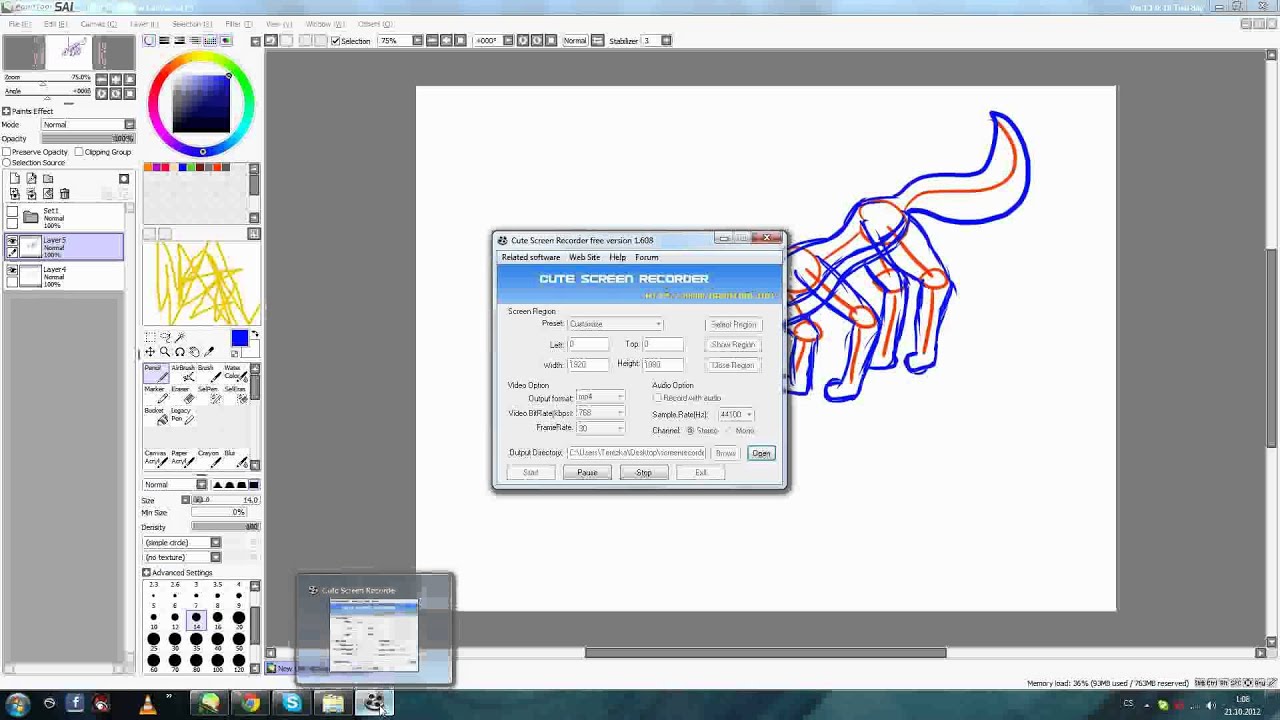The image size is (1280, 720).
Task: Select the Eraser tool
Action: pyautogui.click(x=183, y=394)
